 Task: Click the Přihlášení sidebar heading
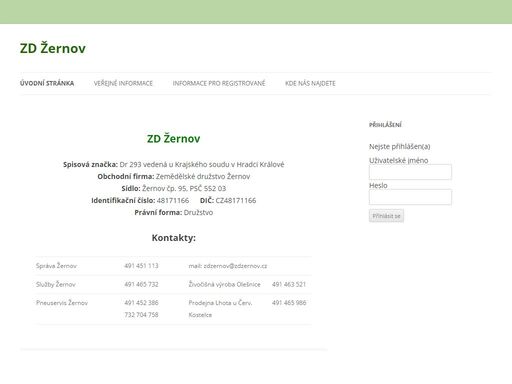(385, 125)
